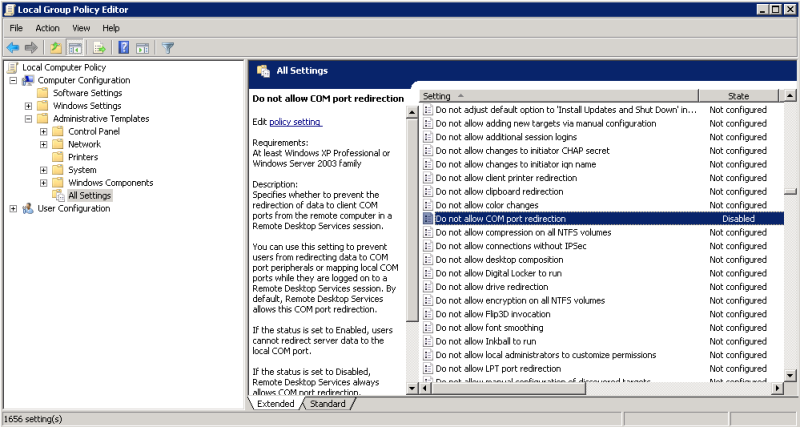Open the View menu
The height and width of the screenshot is (427, 800).
pyautogui.click(x=80, y=28)
